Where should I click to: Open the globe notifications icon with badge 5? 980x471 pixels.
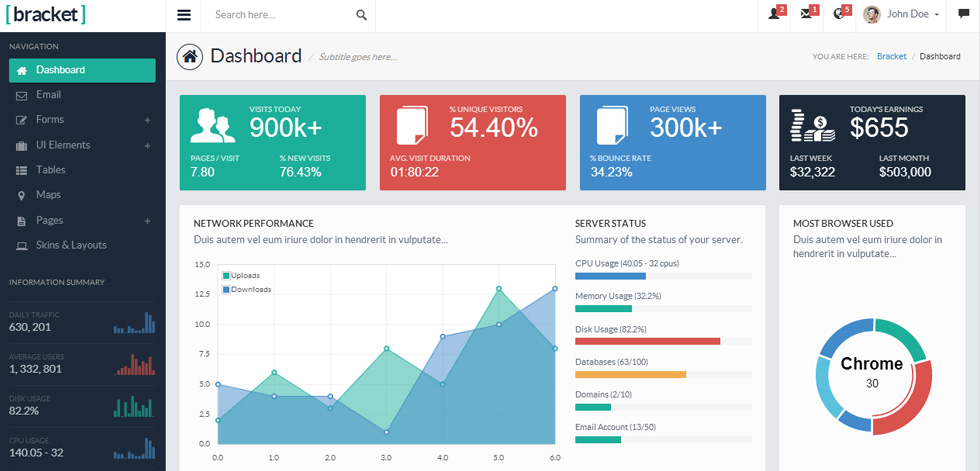839,14
